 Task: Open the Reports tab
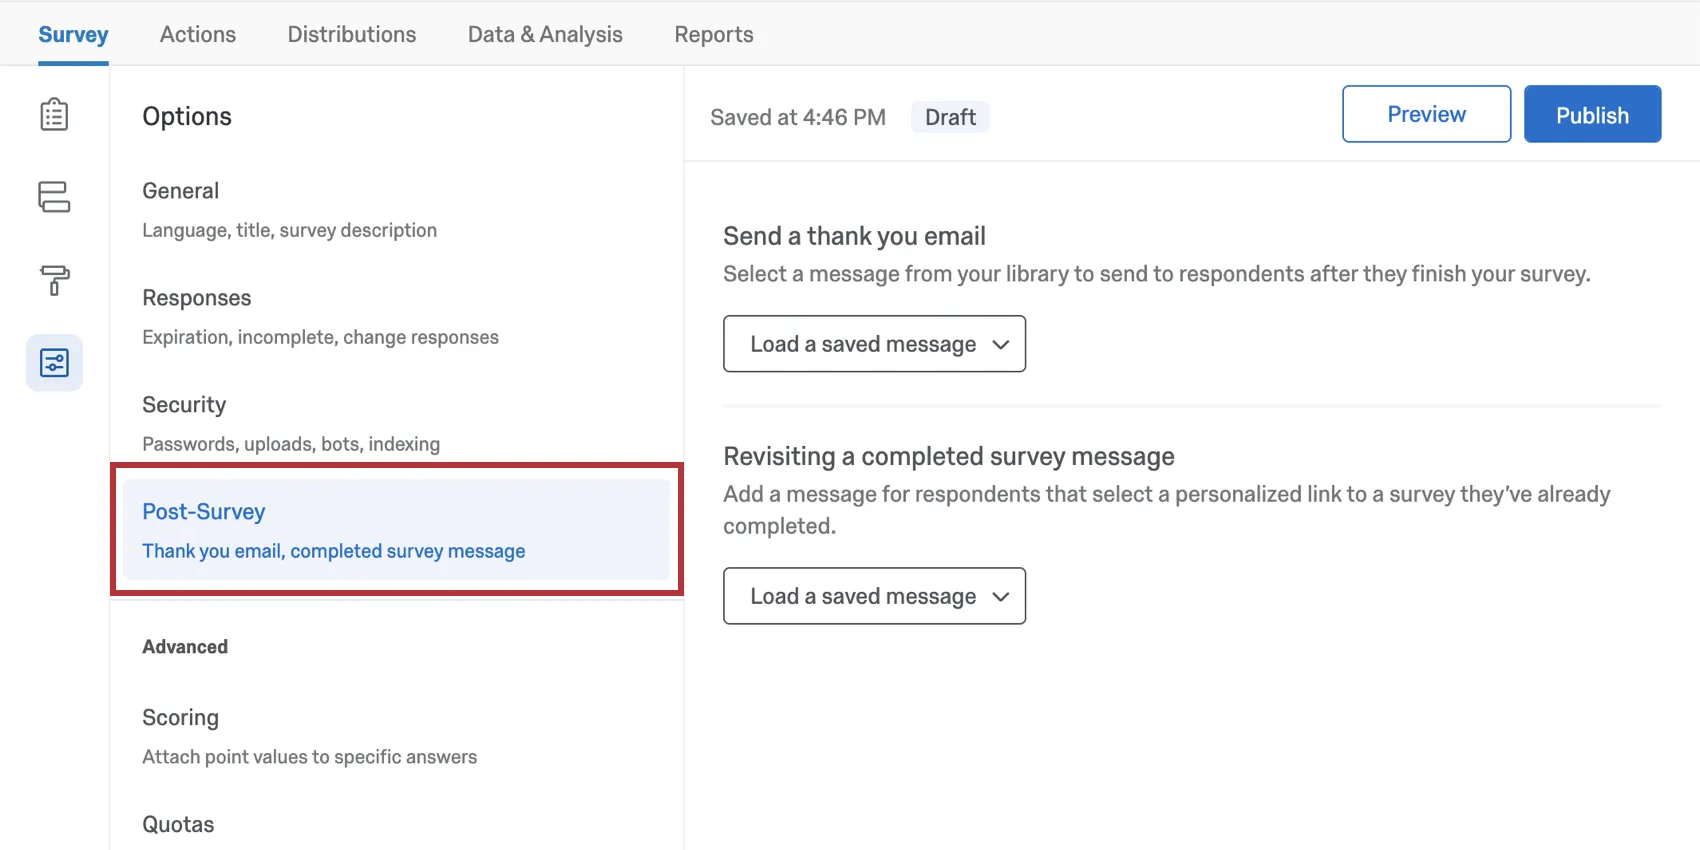coord(714,34)
